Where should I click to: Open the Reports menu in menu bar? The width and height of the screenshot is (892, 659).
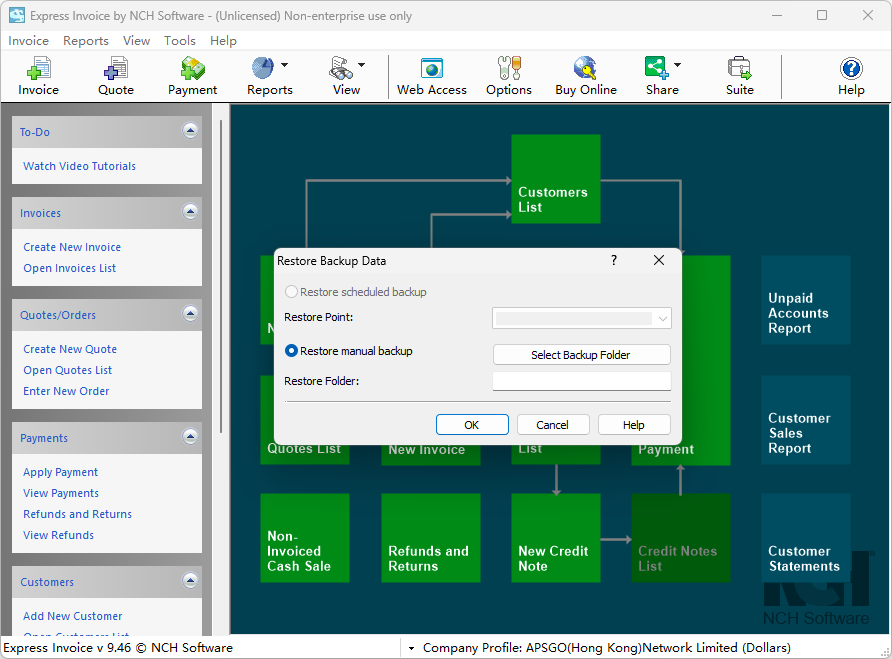point(86,41)
